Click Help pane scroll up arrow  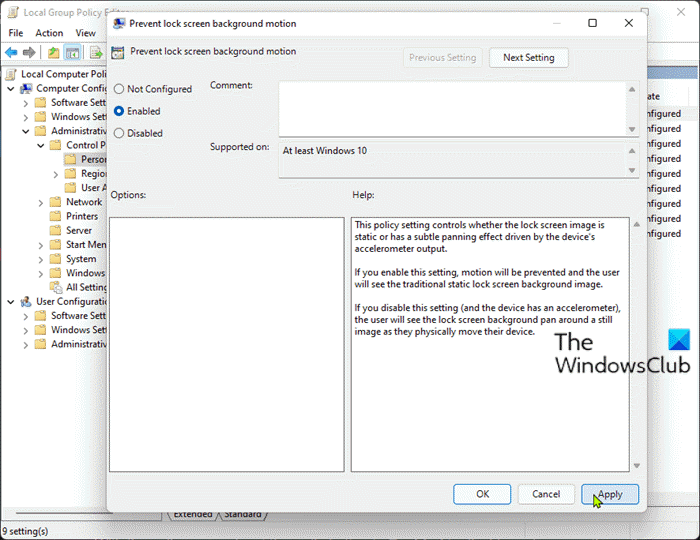637,224
